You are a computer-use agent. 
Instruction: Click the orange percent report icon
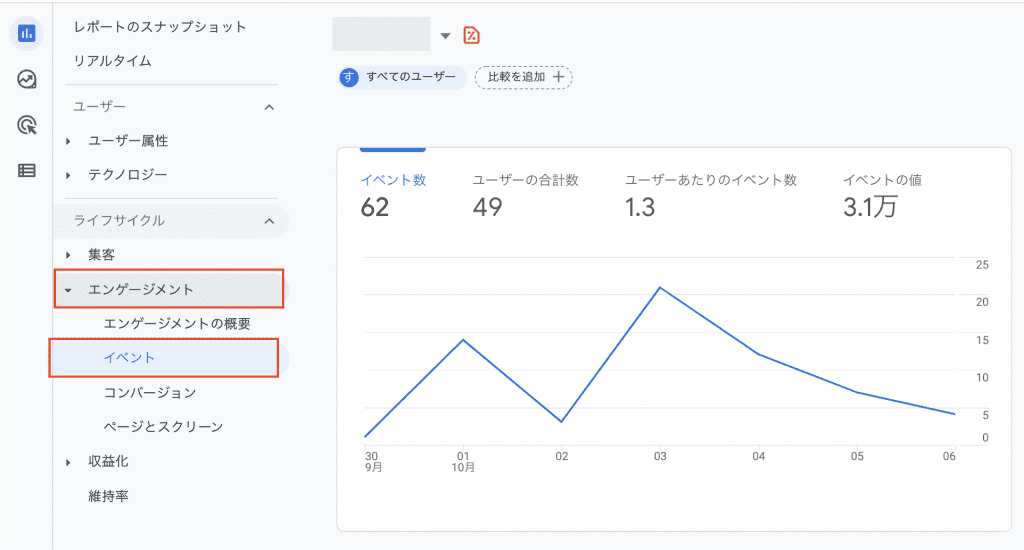click(x=472, y=35)
